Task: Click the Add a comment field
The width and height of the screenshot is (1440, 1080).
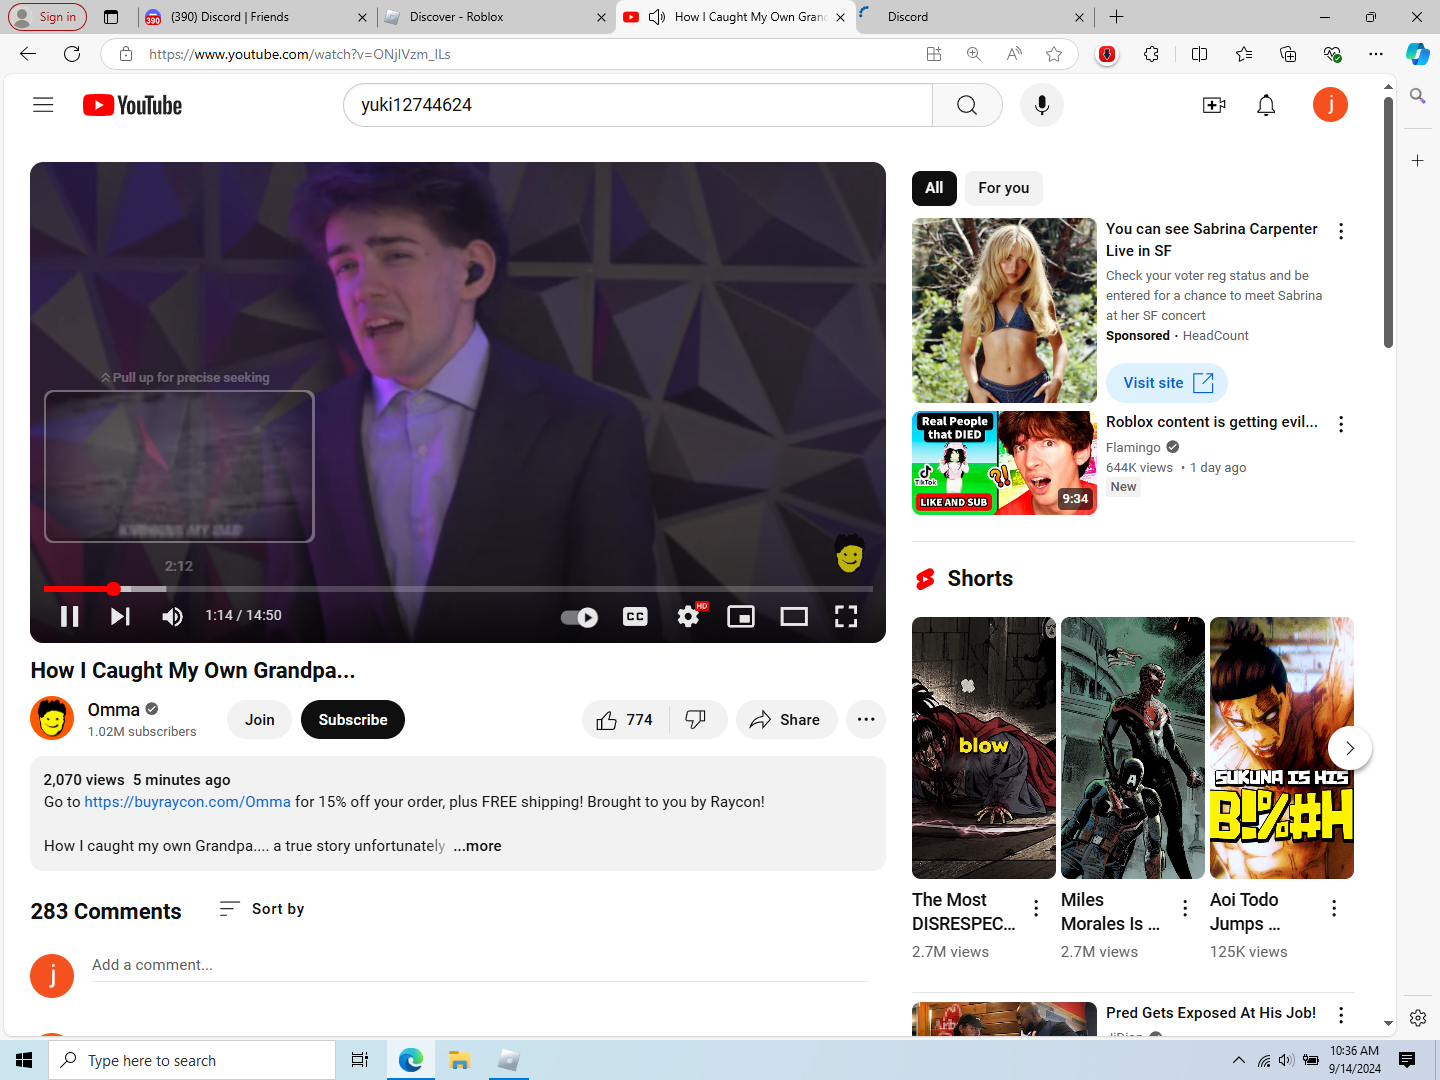Action: tap(480, 966)
